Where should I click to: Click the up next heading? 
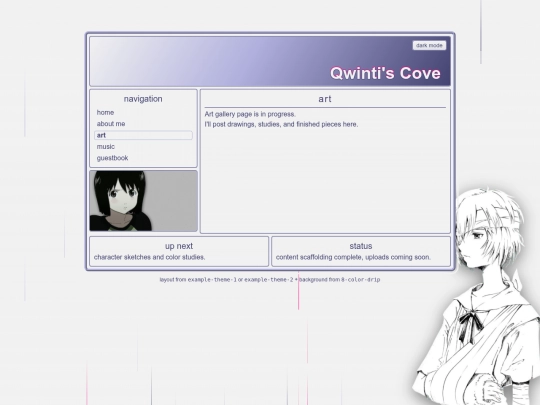179,246
